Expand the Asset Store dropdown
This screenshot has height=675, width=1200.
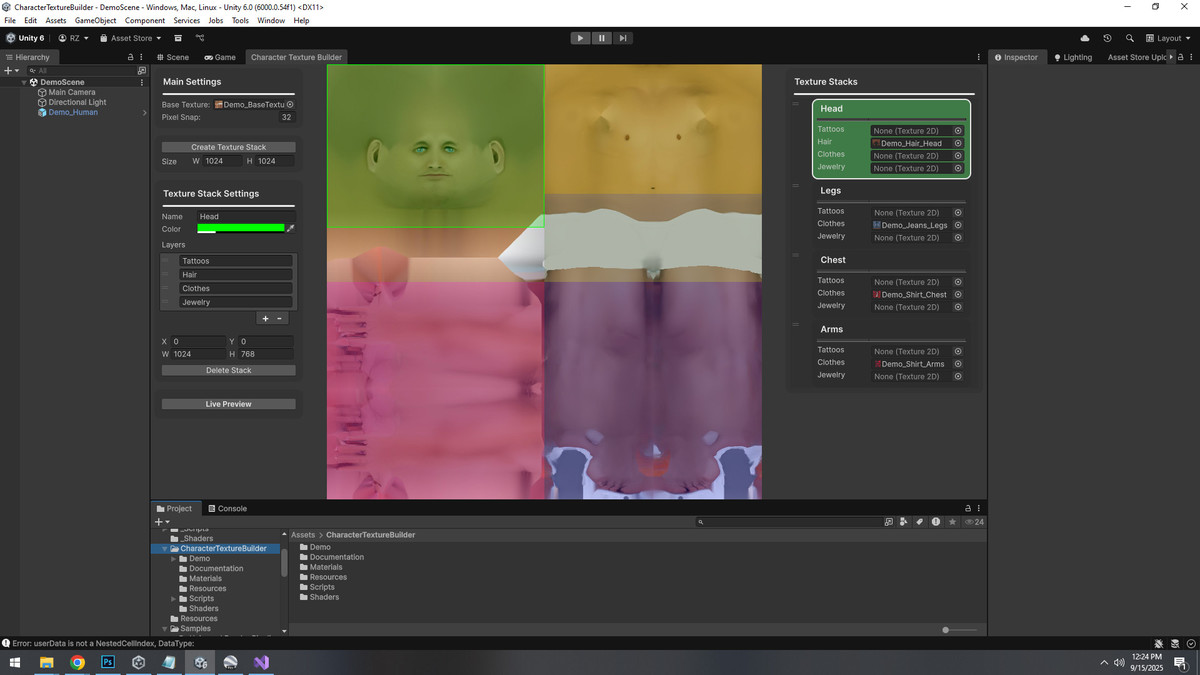131,38
